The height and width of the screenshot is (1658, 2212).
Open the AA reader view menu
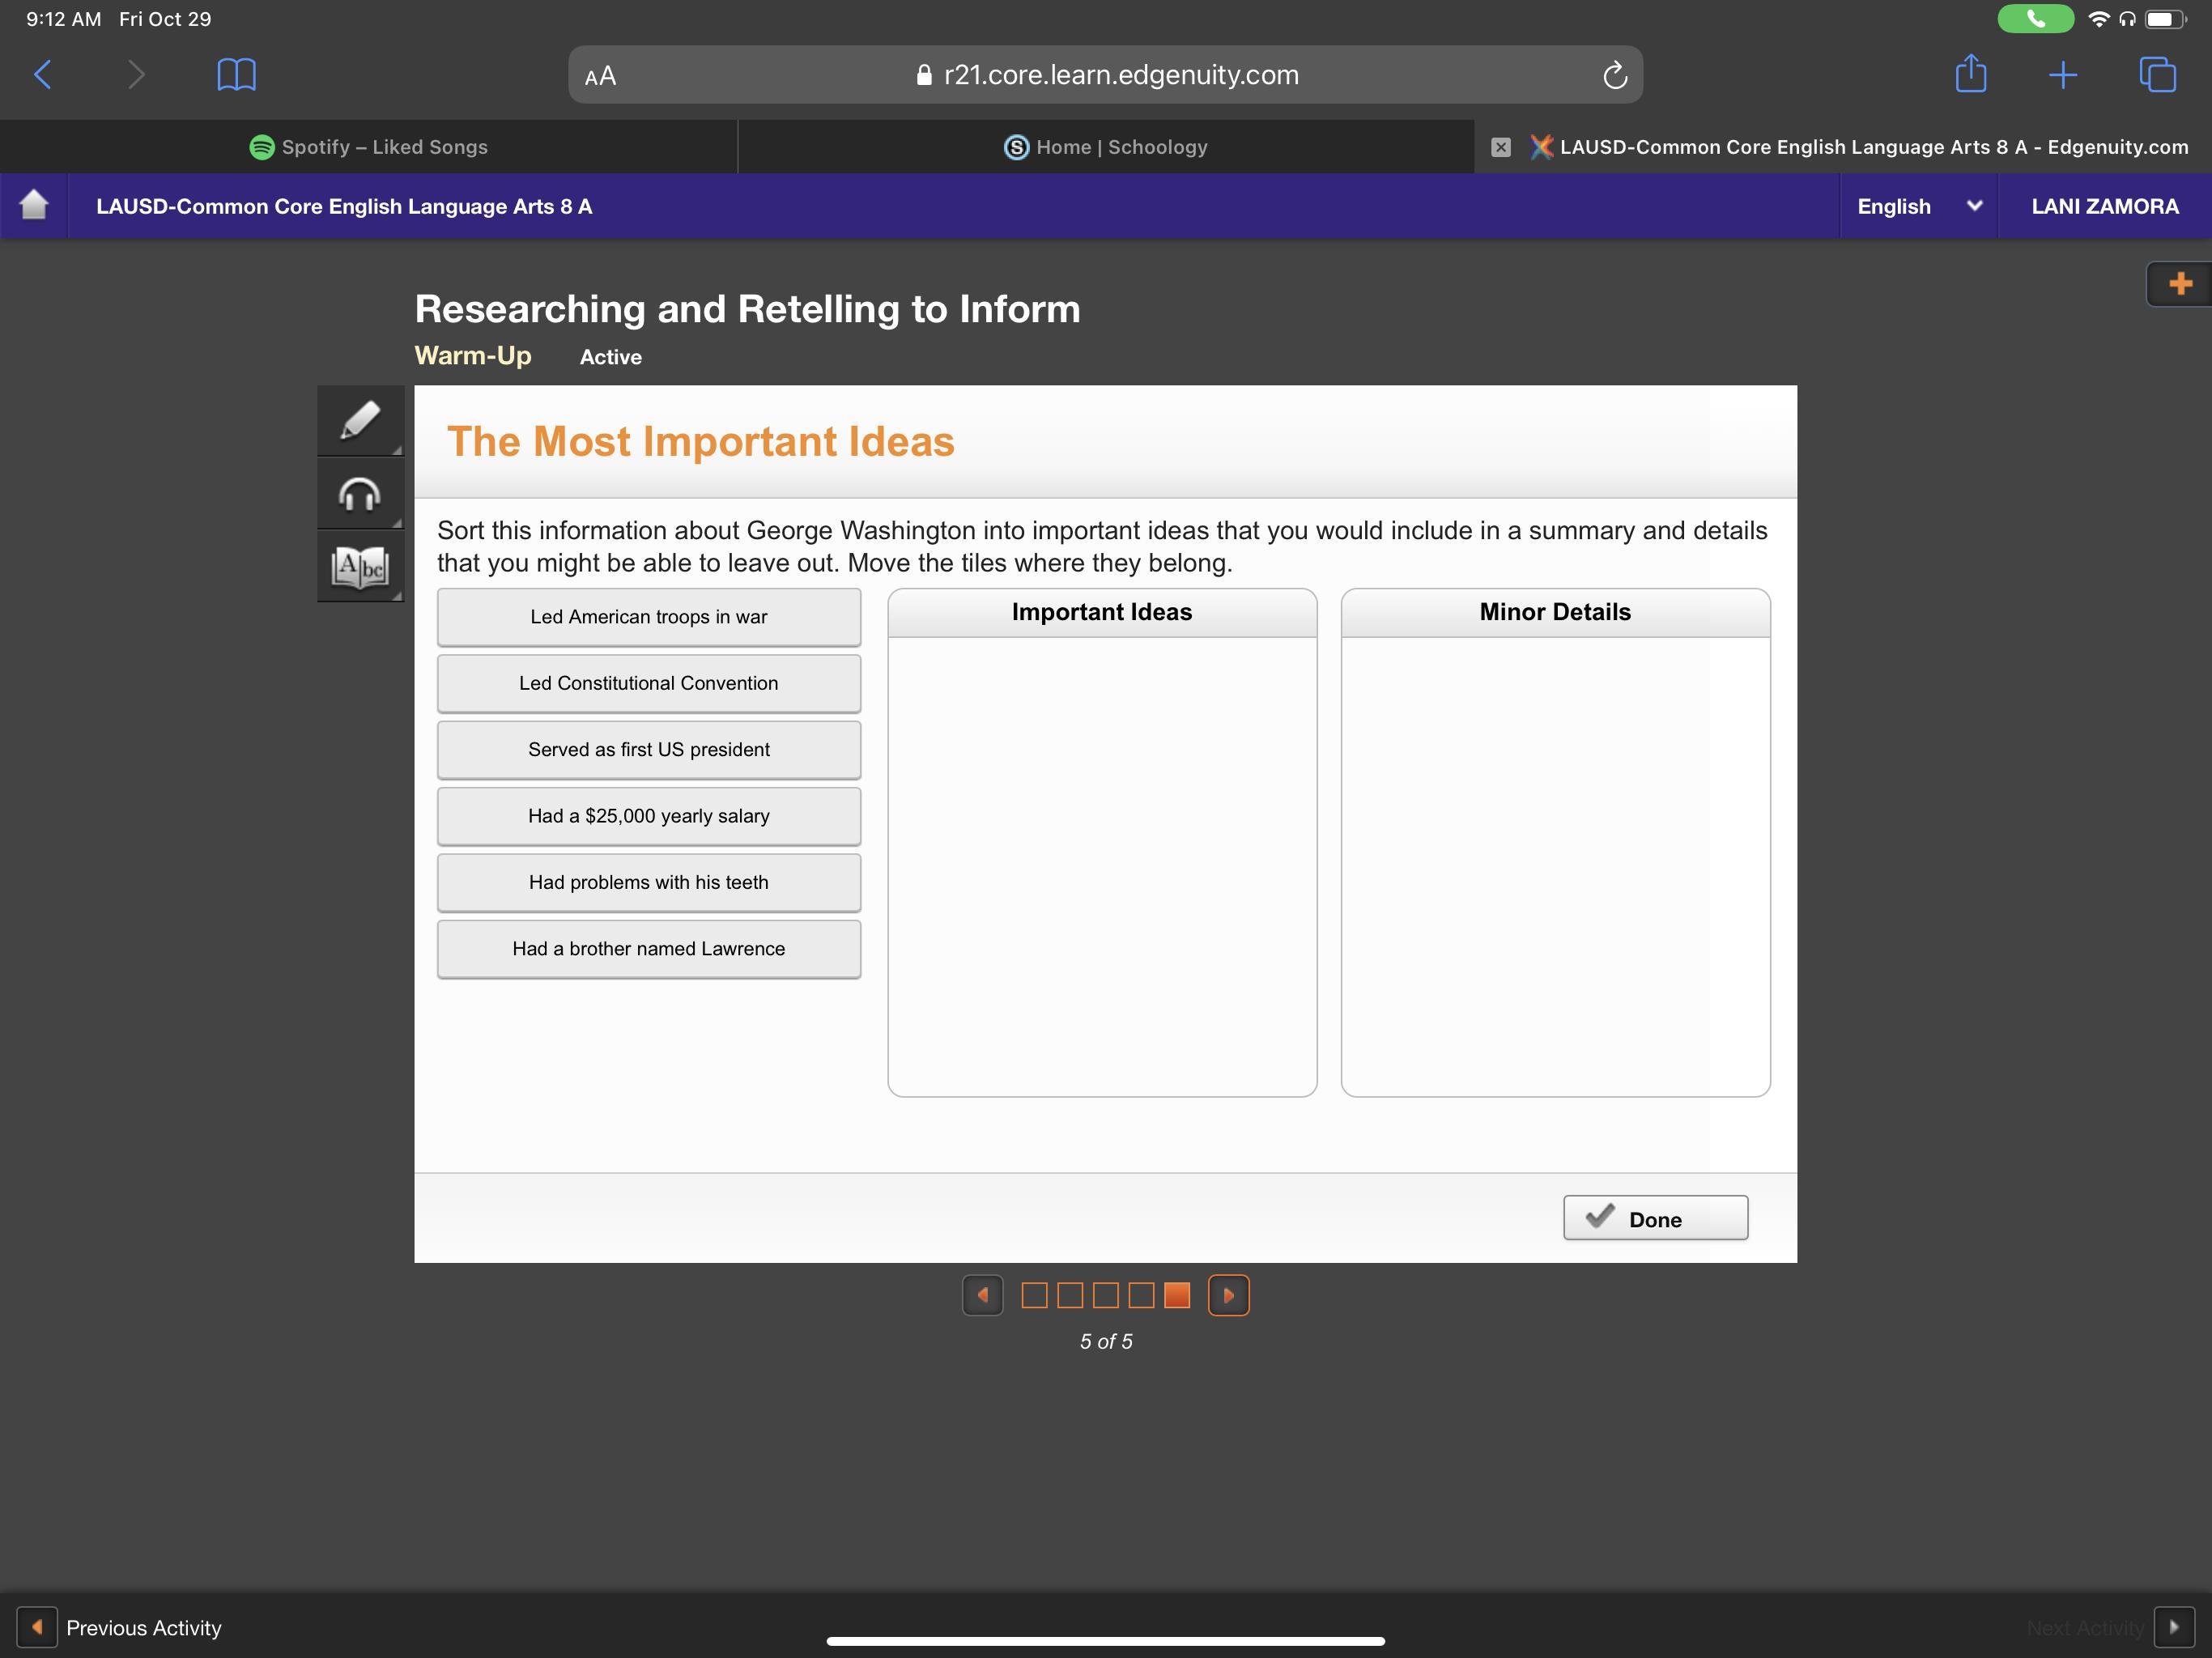click(600, 76)
